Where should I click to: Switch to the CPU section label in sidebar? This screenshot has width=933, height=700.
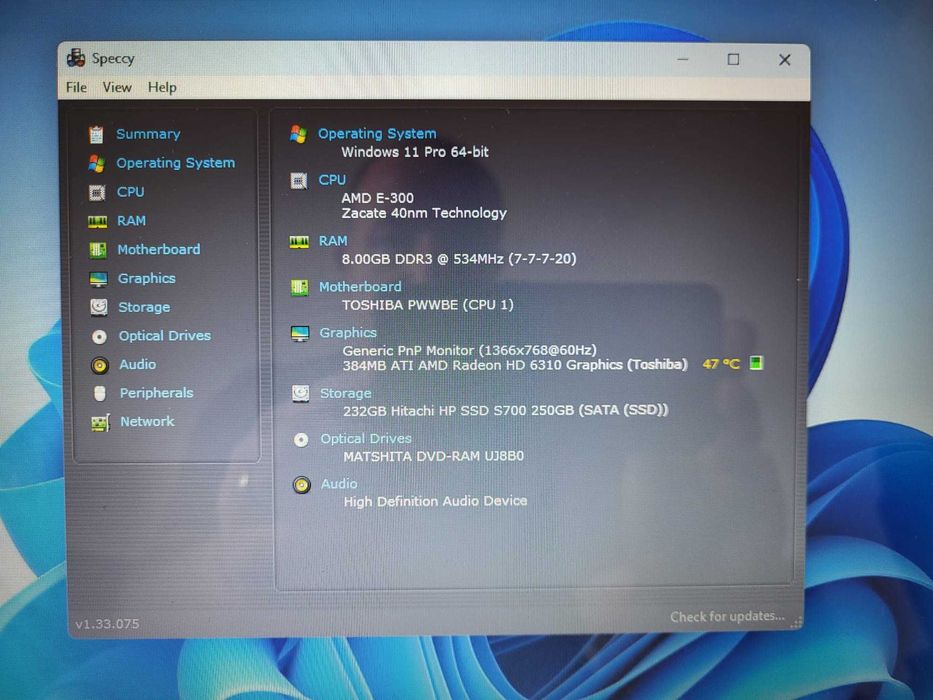130,192
